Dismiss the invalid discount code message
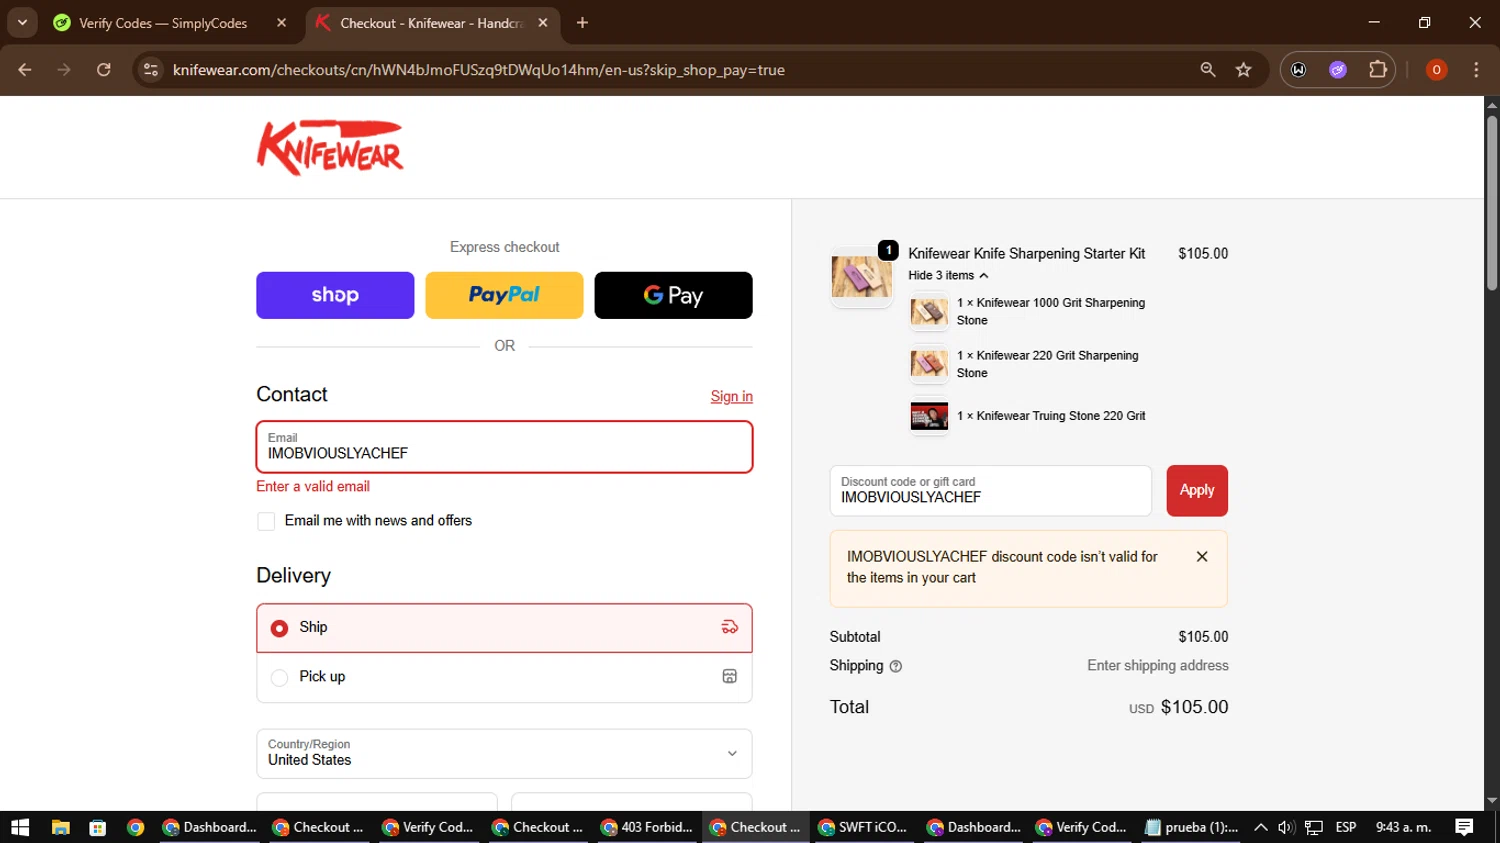Image resolution: width=1500 pixels, height=843 pixels. tap(1202, 557)
